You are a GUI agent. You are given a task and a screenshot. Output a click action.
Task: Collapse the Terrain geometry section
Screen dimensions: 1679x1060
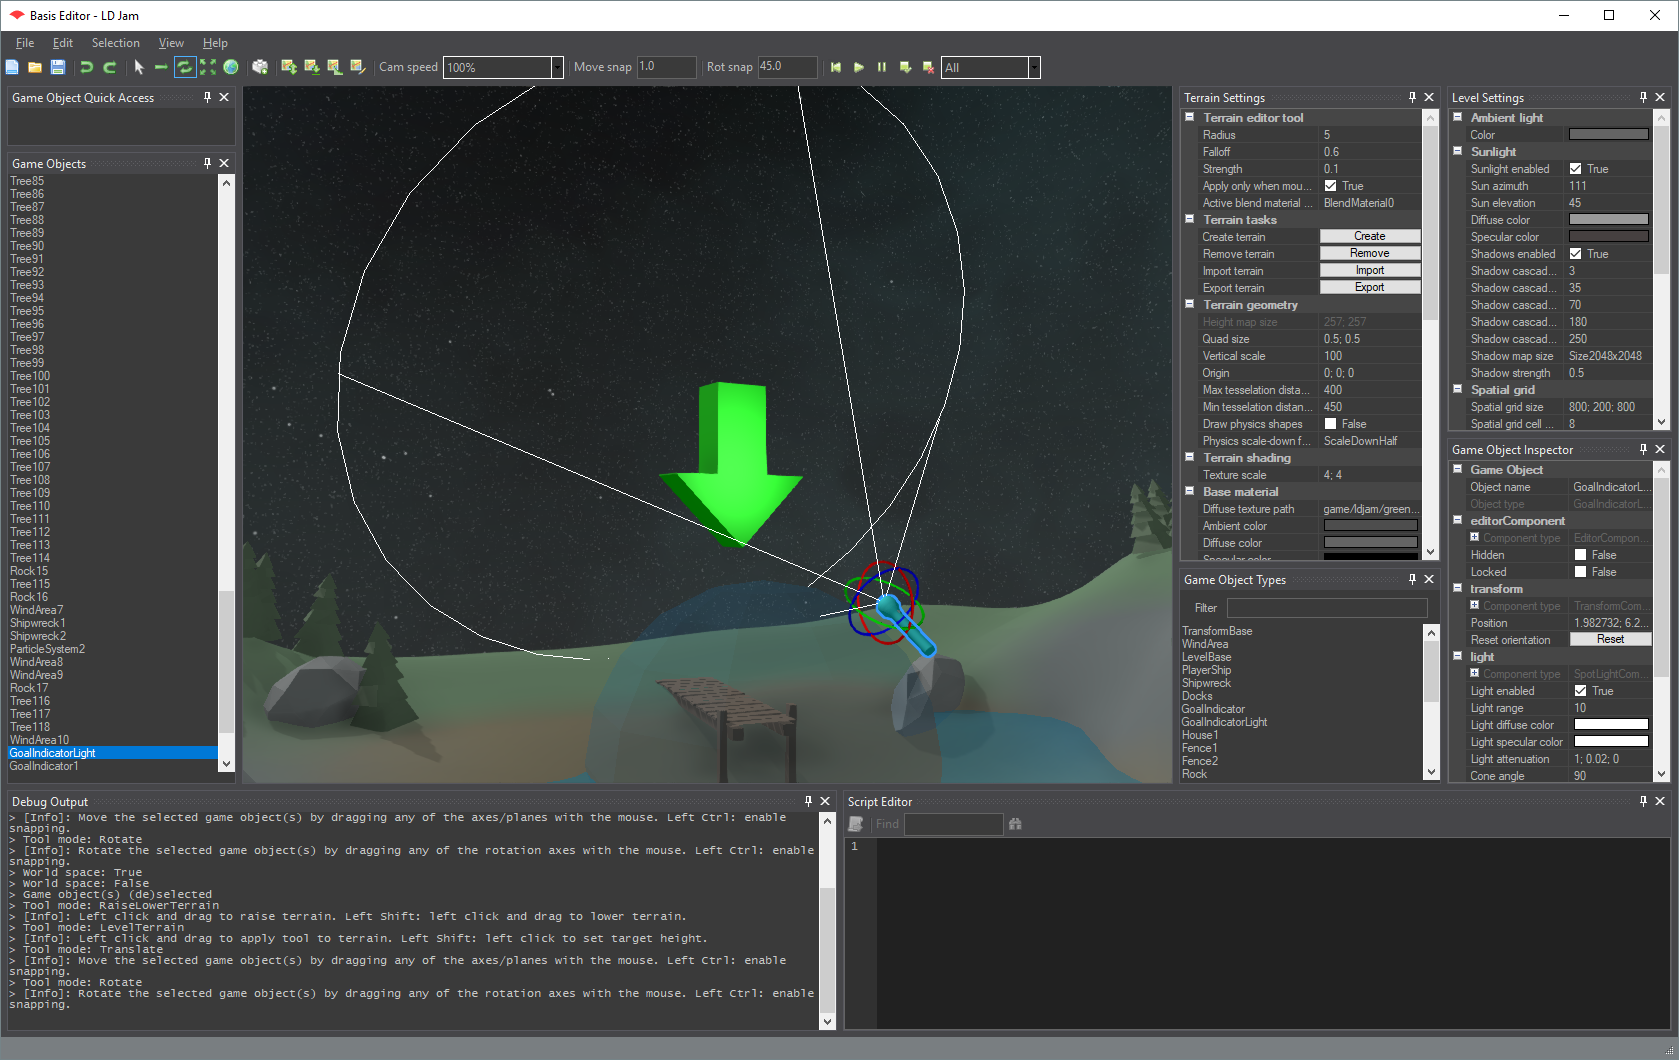(1190, 304)
